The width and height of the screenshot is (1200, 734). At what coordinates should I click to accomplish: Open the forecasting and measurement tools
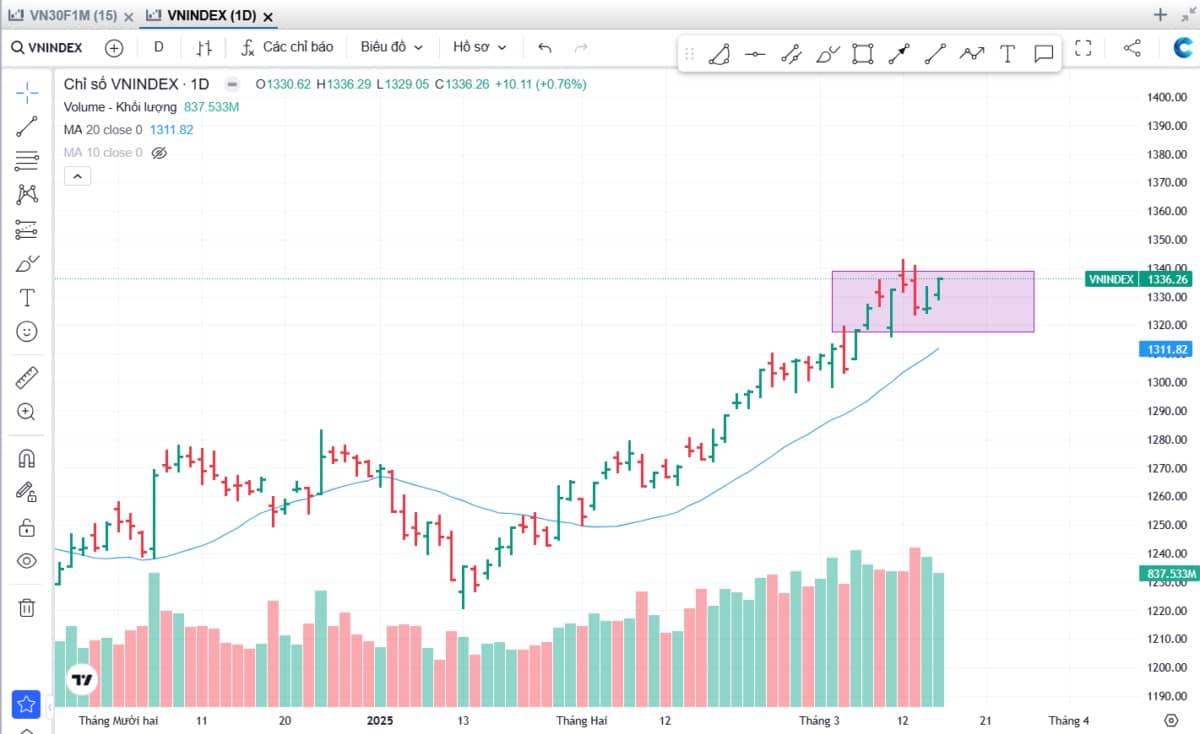27,229
